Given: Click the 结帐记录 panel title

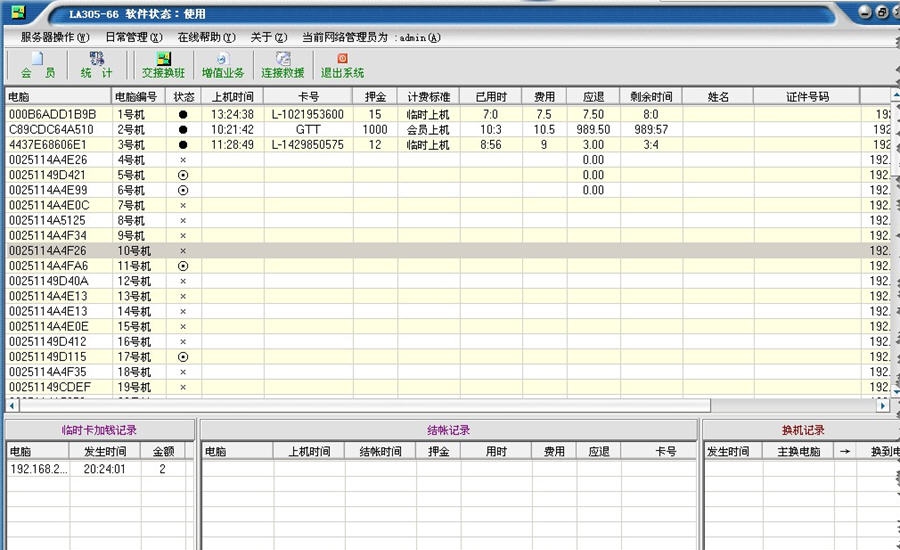Looking at the screenshot, I should tap(449, 430).
